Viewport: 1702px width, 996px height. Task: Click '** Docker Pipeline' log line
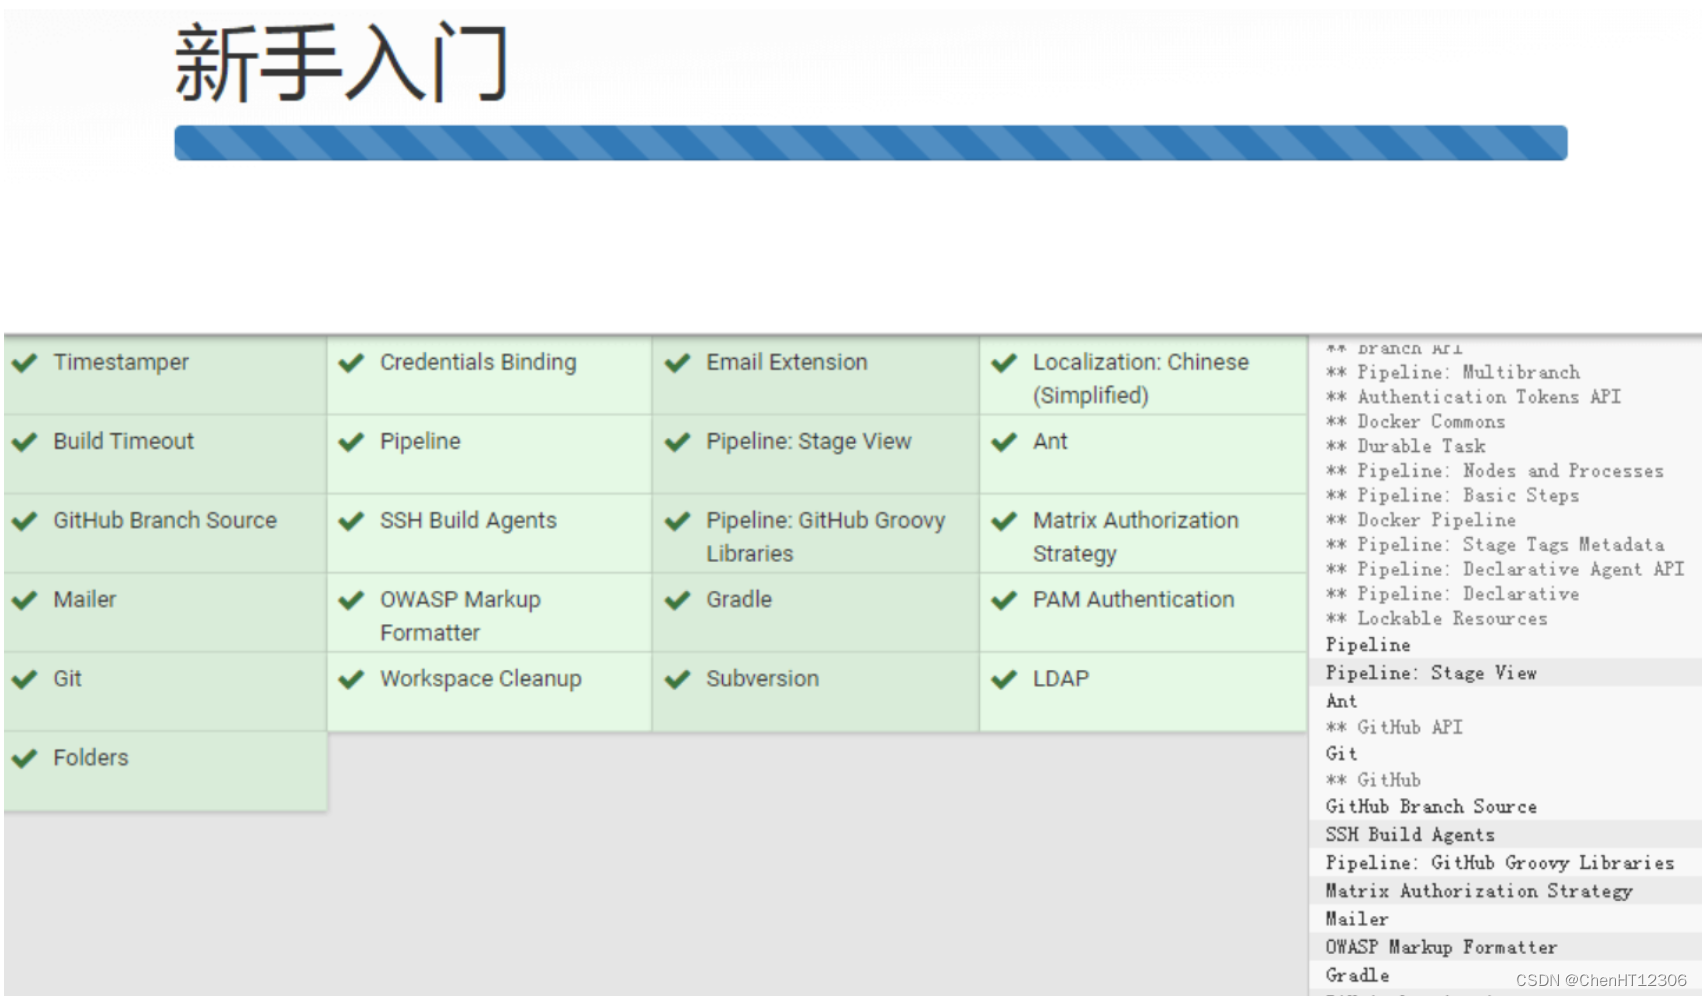pyautogui.click(x=1421, y=520)
